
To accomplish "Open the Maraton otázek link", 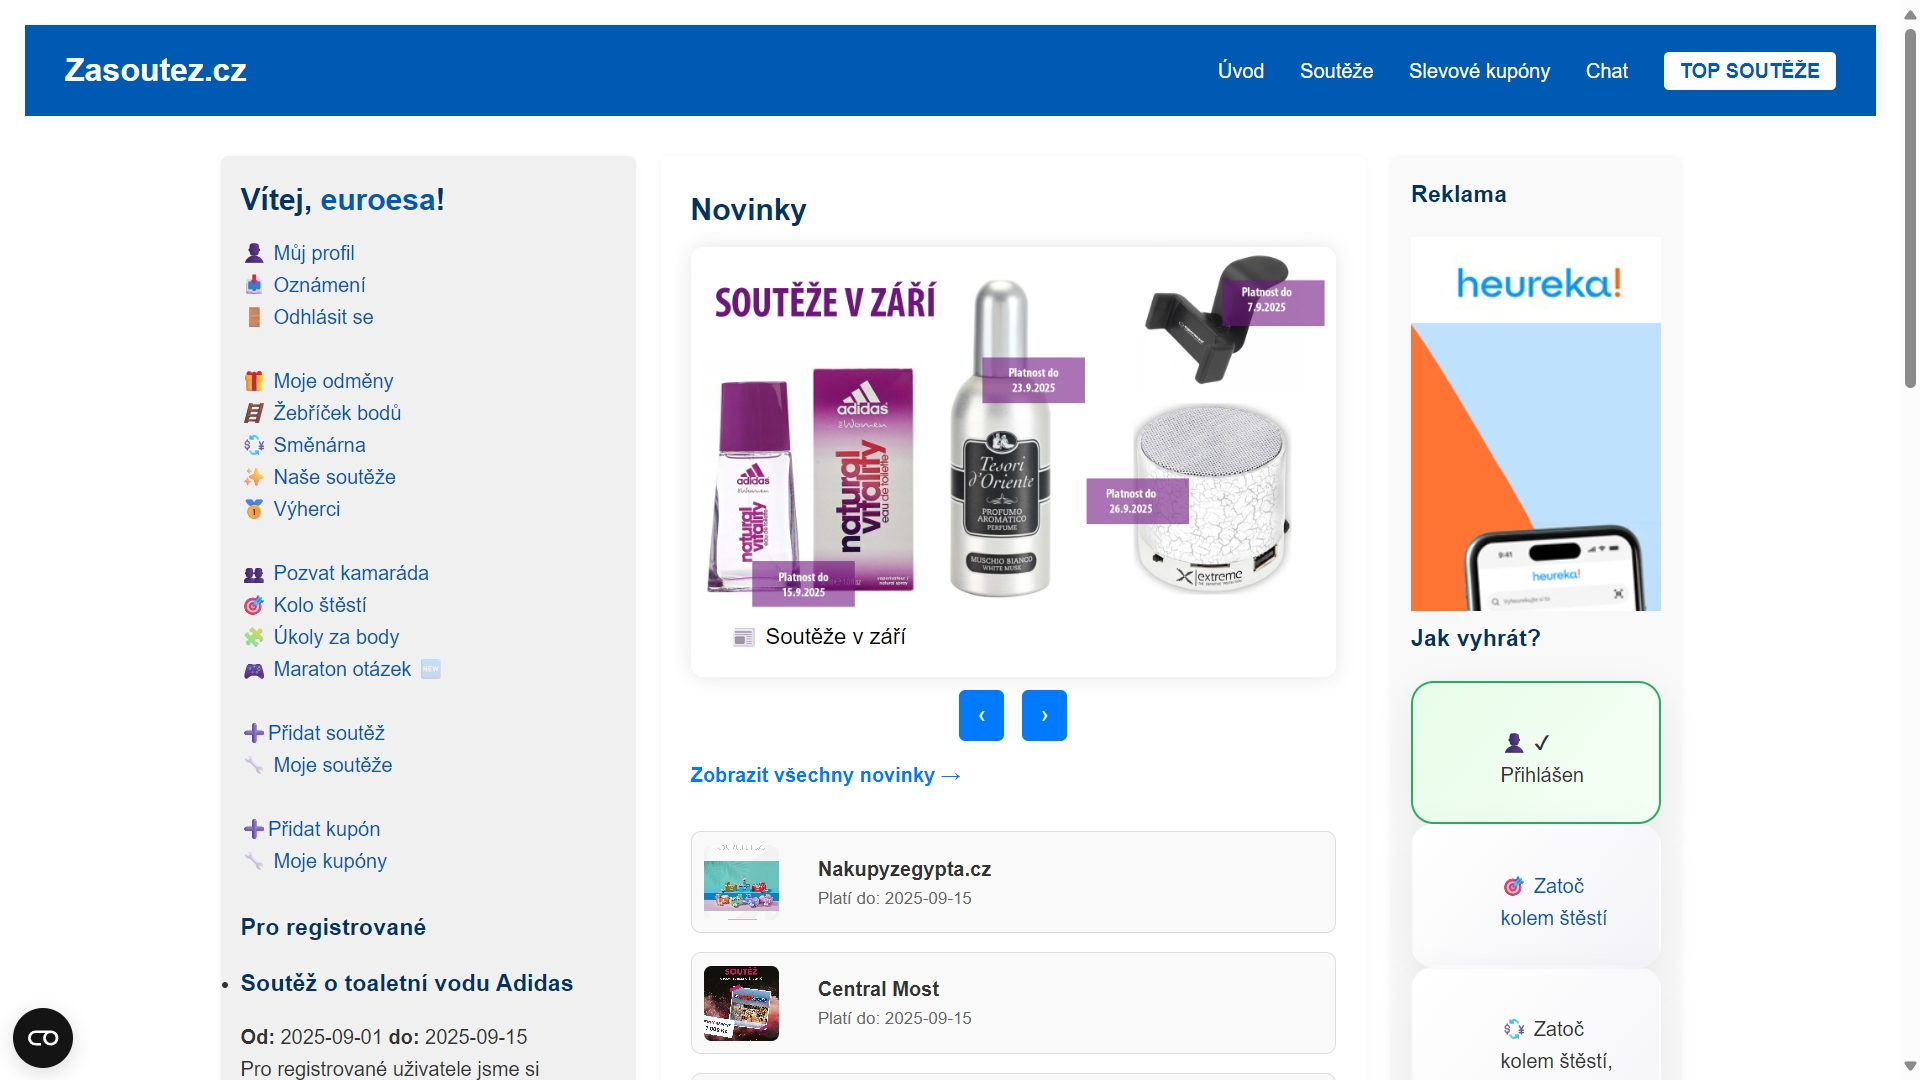I will pos(342,669).
